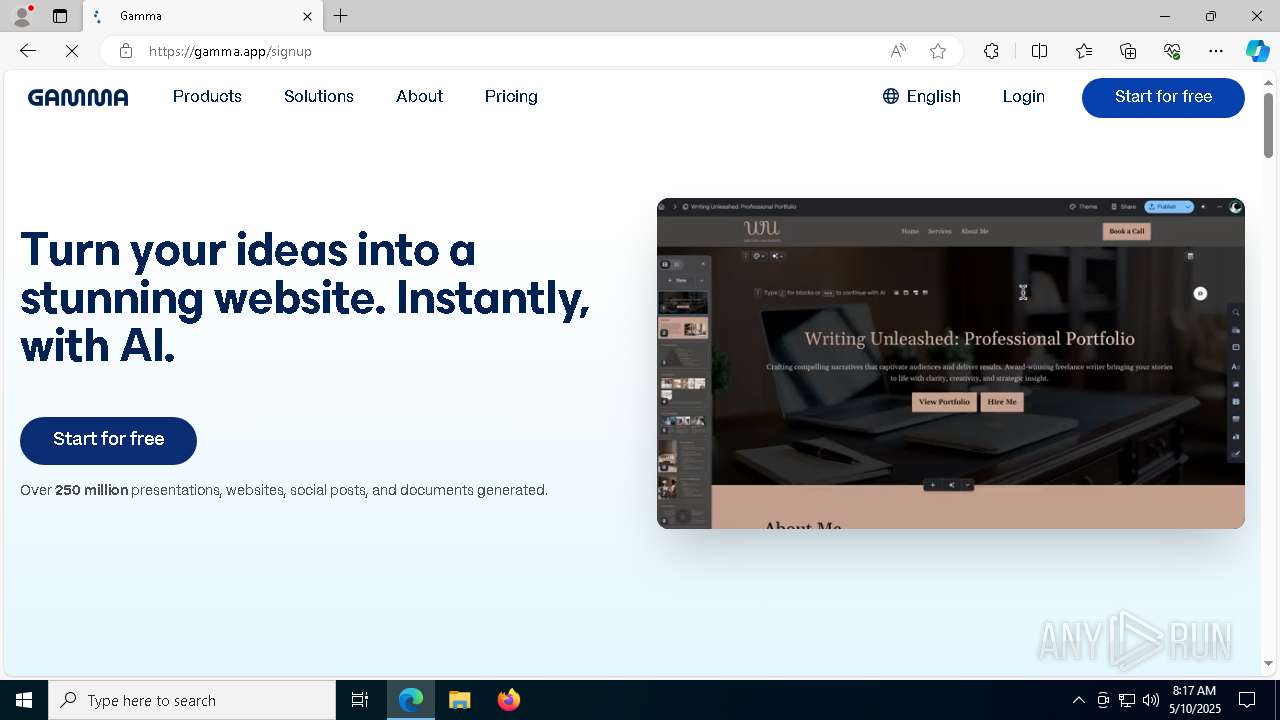Screen dimensions: 1280x720
Task: Open the clock showing 8:17 AM
Action: click(1196, 700)
